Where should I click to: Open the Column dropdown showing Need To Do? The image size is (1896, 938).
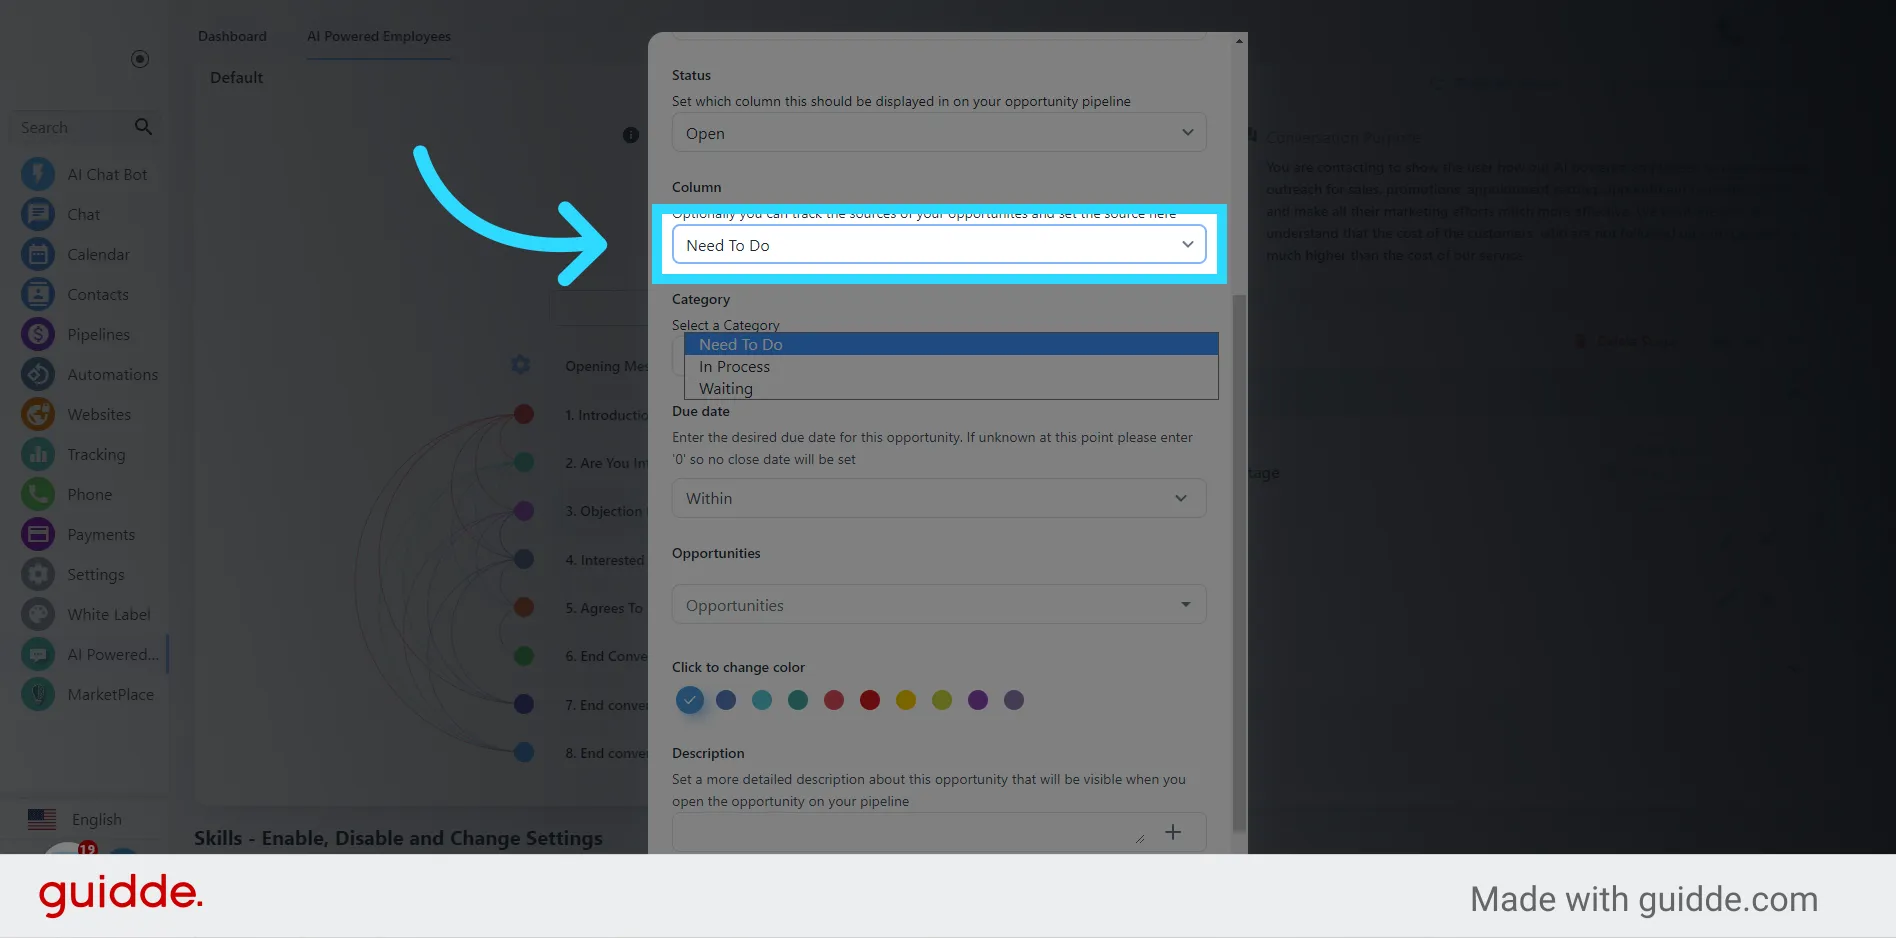coord(939,245)
